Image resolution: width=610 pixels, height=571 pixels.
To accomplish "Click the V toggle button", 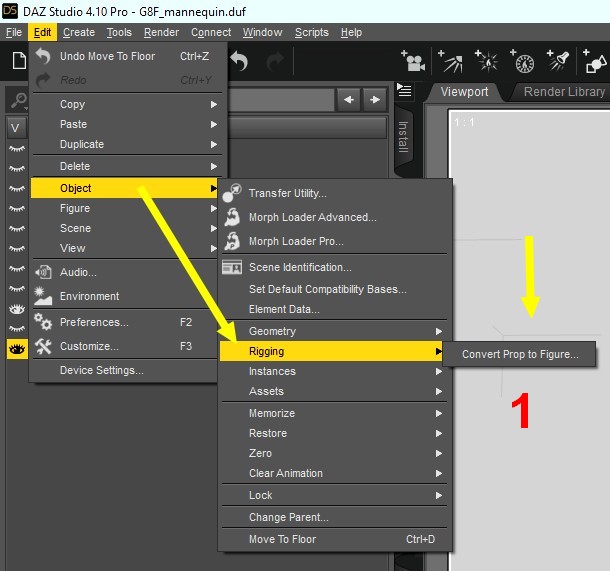I will [x=16, y=128].
